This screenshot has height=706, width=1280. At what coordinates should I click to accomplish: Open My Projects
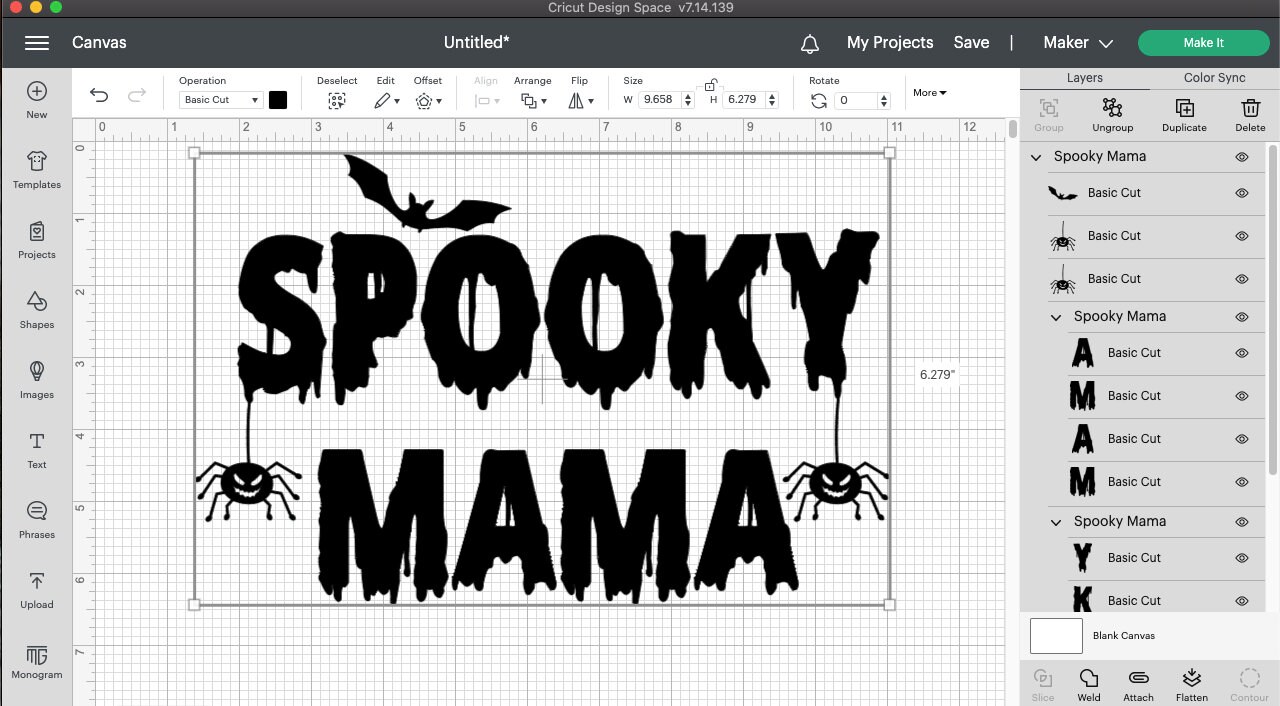890,42
